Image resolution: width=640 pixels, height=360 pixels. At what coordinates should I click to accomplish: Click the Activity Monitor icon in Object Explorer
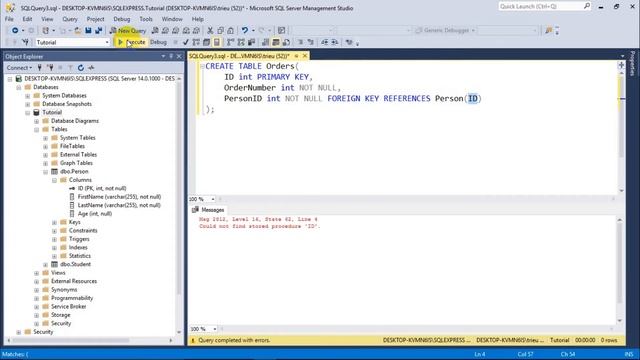(x=91, y=68)
